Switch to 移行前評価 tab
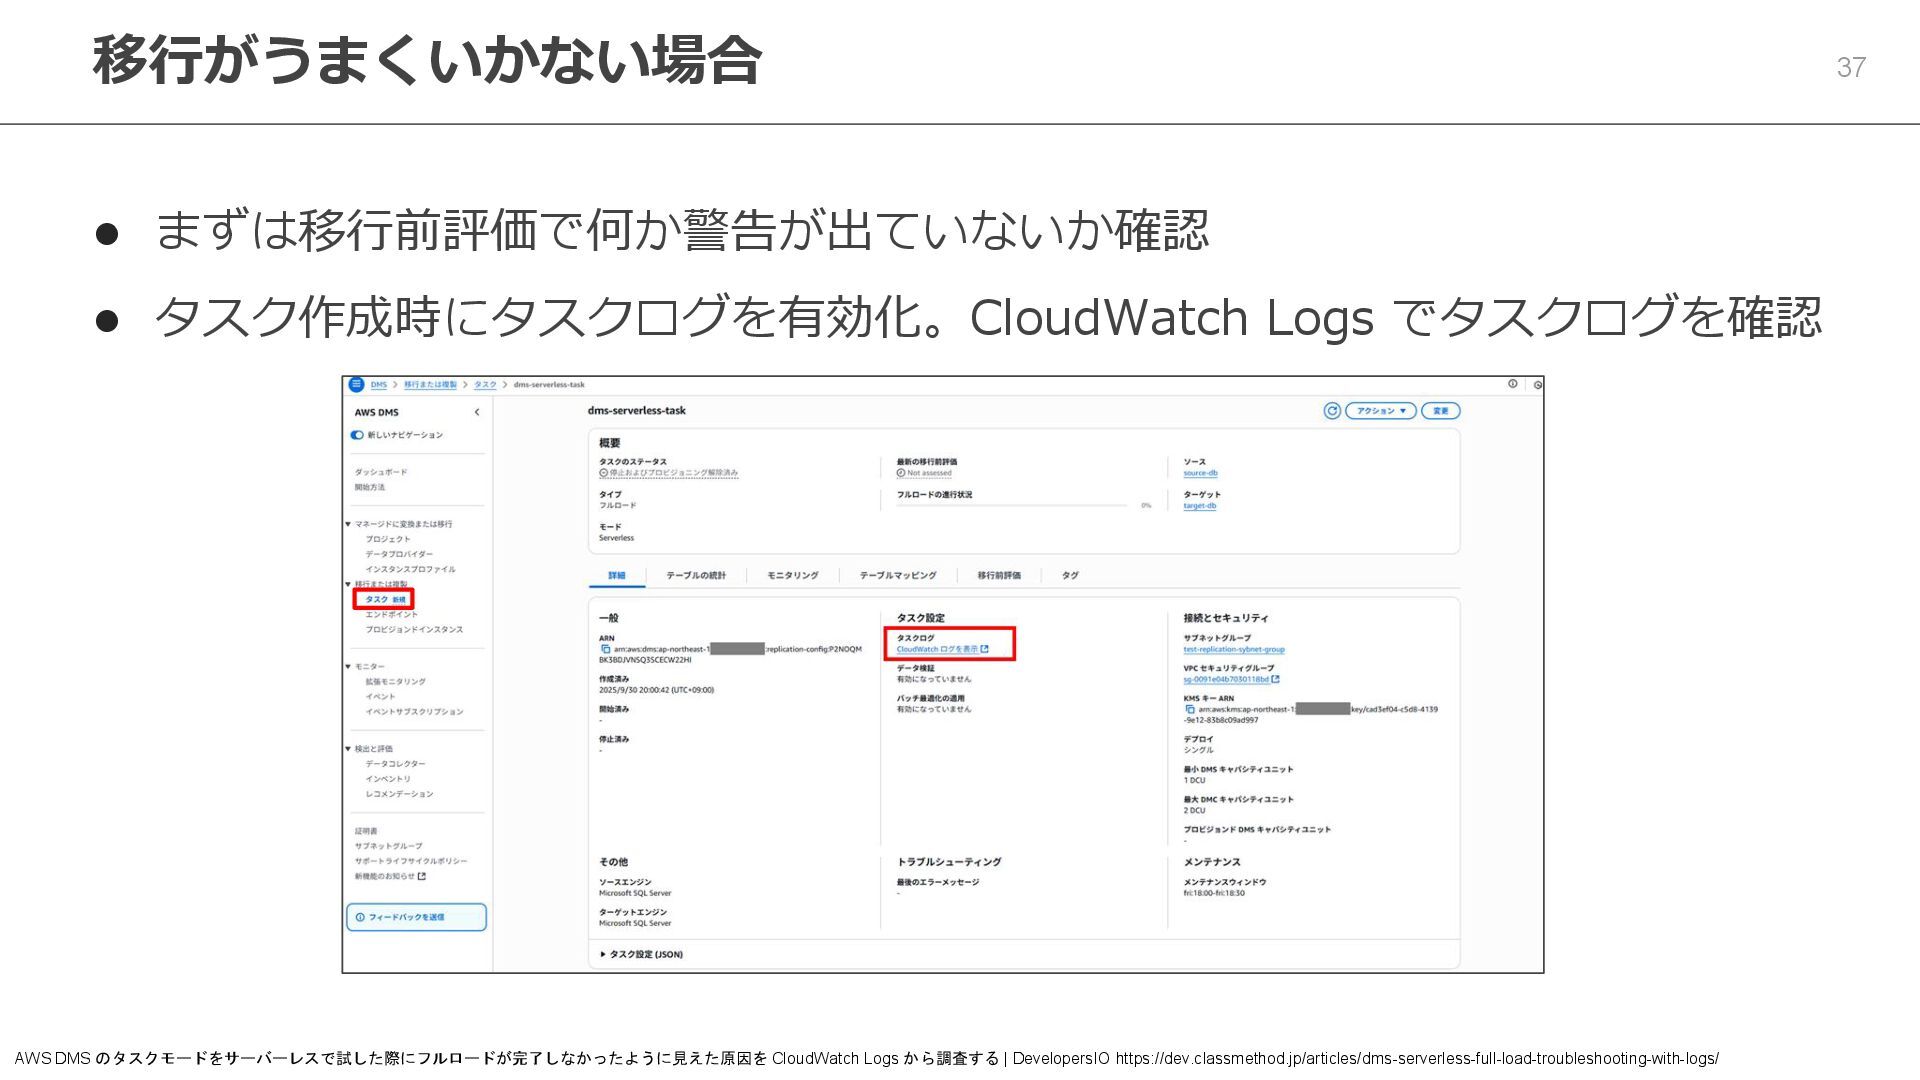The height and width of the screenshot is (1080, 1920). point(998,575)
